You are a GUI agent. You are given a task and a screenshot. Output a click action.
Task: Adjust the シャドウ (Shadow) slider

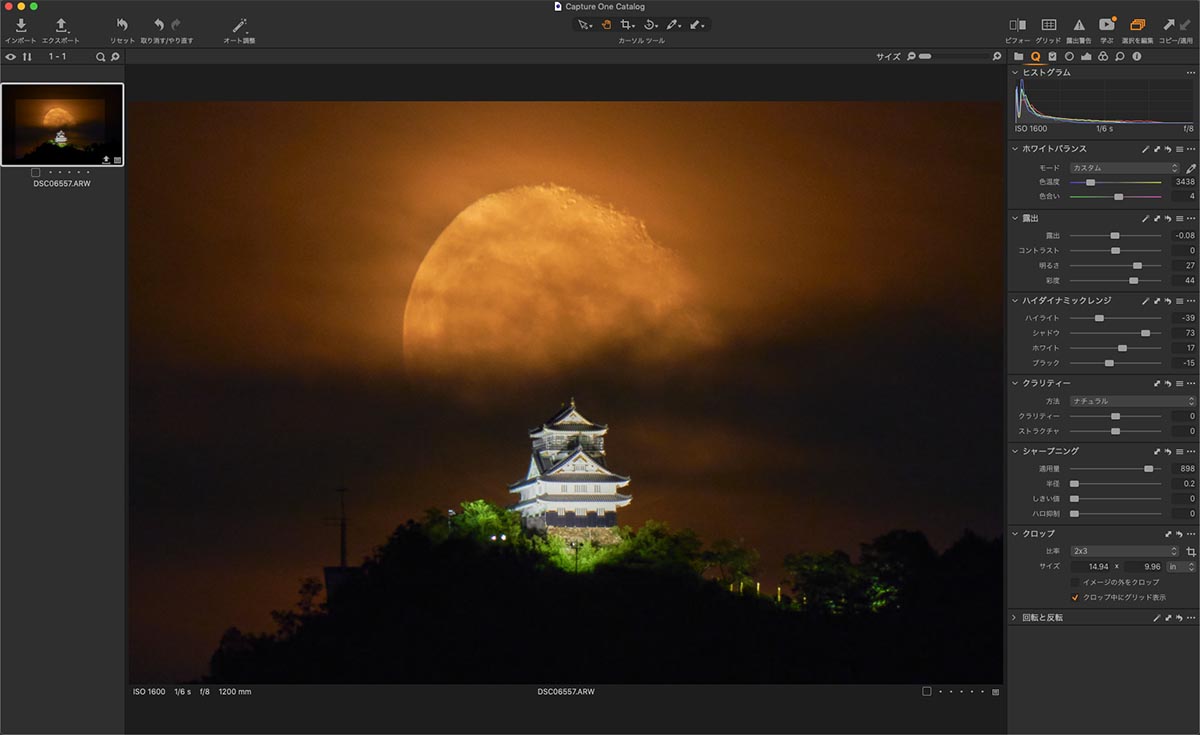[x=1145, y=332]
